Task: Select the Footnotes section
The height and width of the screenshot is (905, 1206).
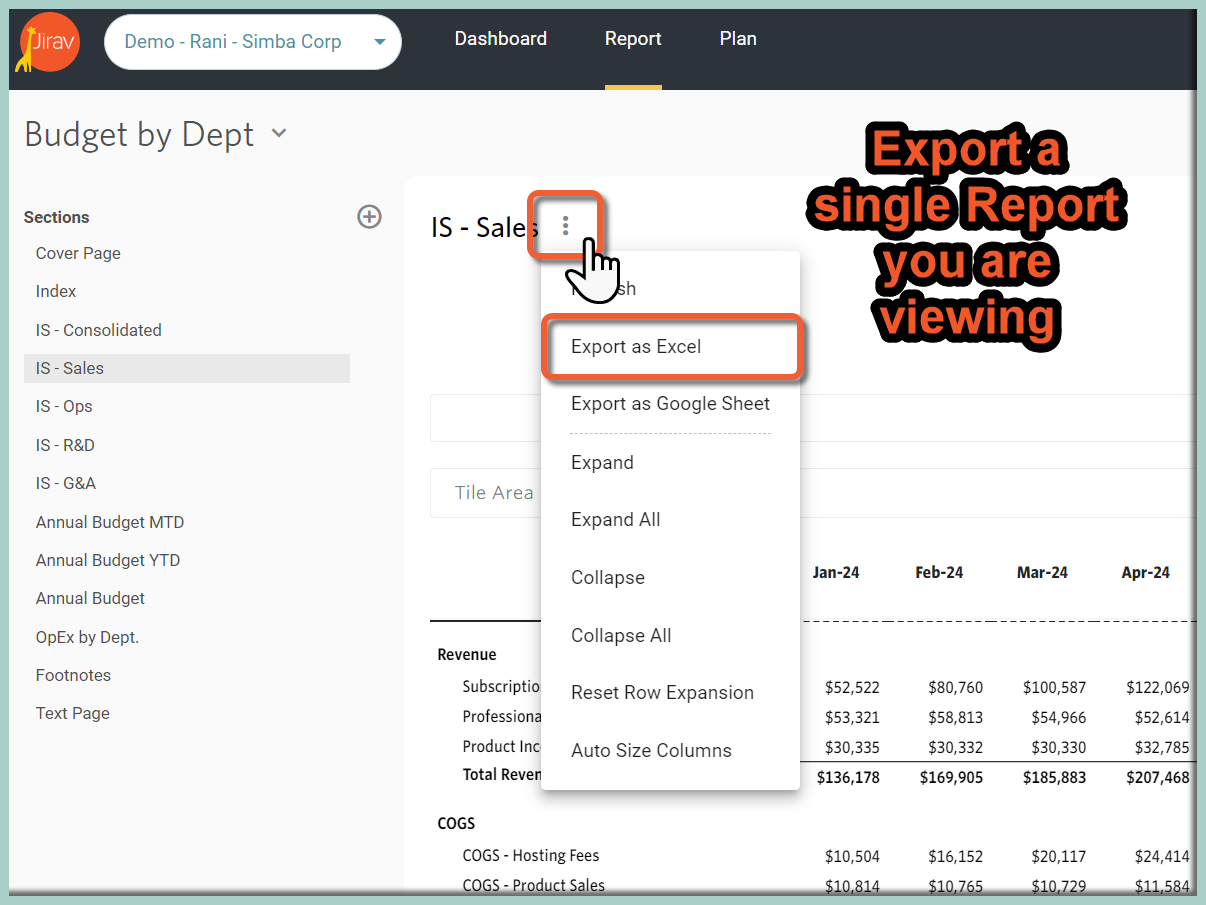Action: 73,675
